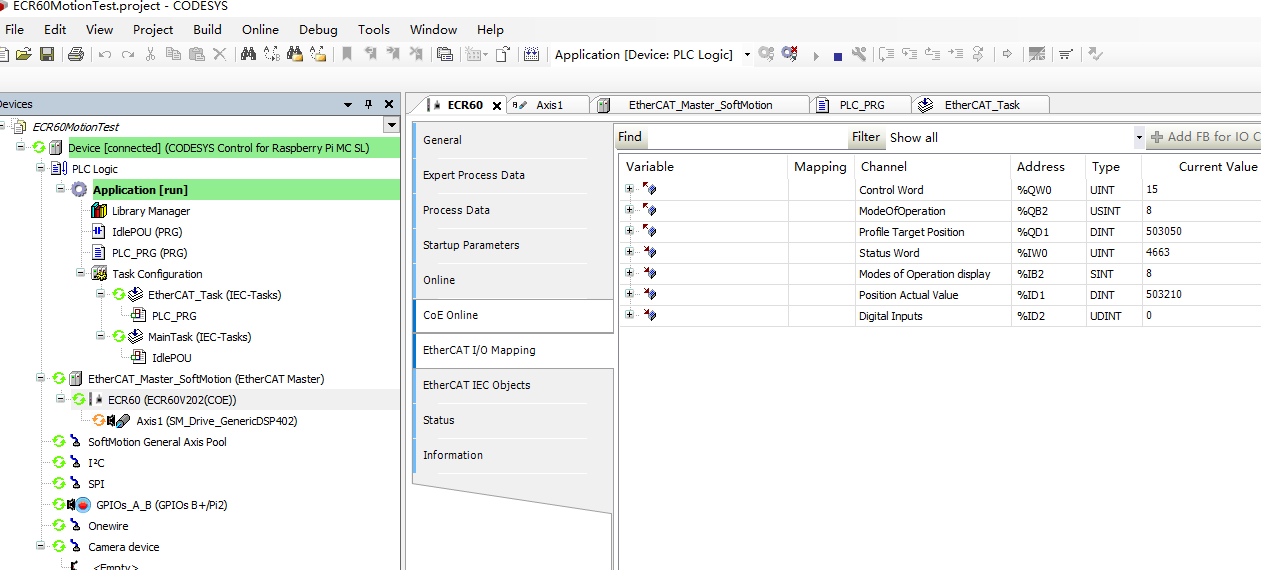1261x570 pixels.
Task: Collapse the EtherCAT_Task tree node
Action: [x=101, y=294]
